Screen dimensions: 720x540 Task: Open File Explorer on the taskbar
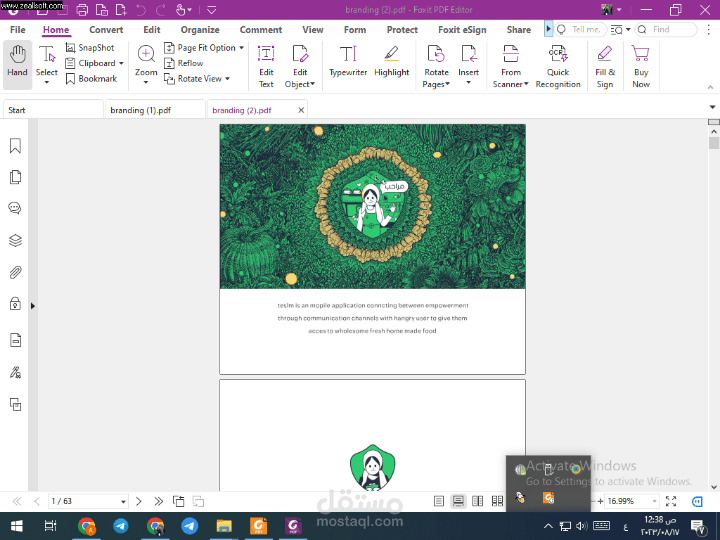tap(224, 526)
